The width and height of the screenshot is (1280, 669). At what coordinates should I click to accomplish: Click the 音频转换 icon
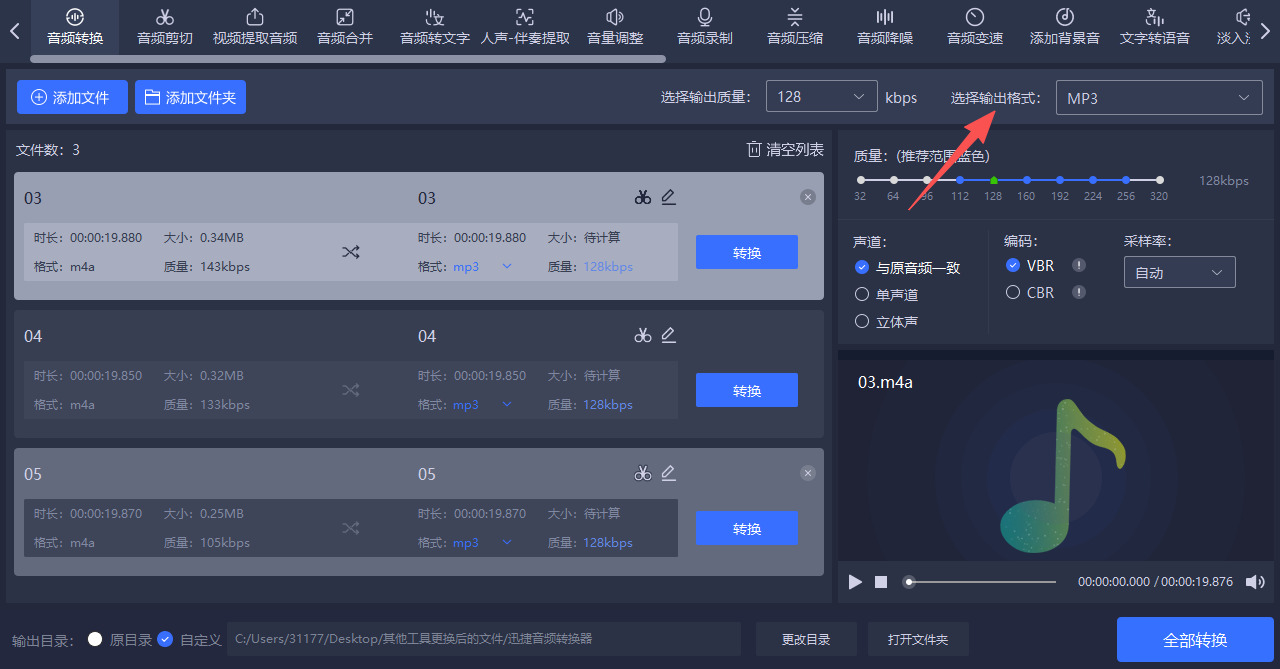click(75, 17)
